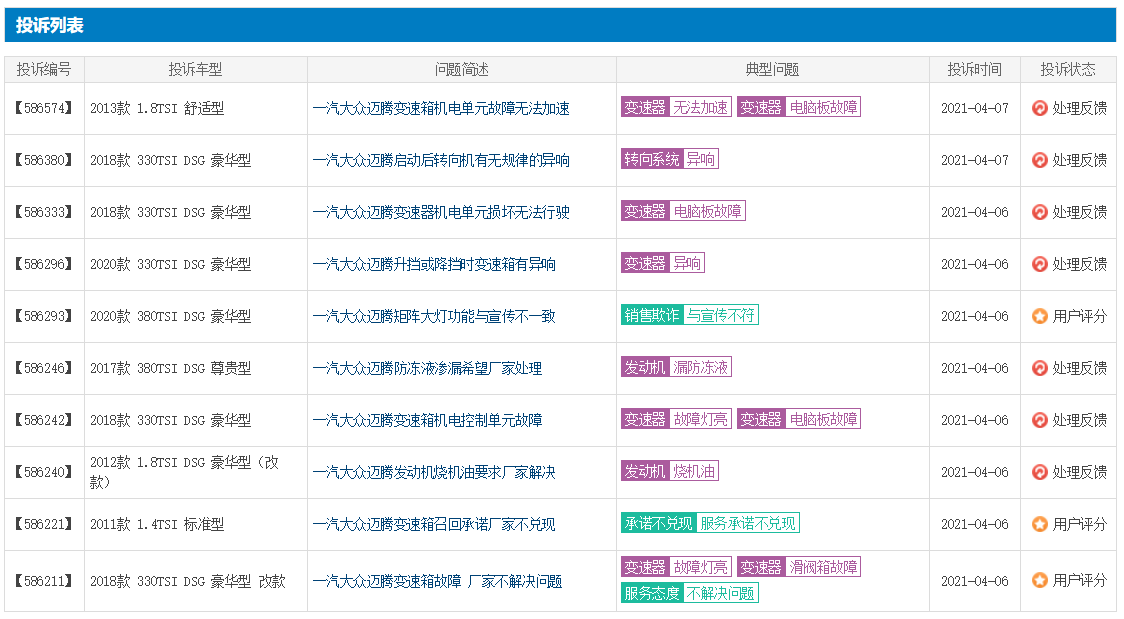Image resolution: width=1124 pixels, height=619 pixels.
Task: Click status icon for complaint 586574
Action: tap(1039, 108)
